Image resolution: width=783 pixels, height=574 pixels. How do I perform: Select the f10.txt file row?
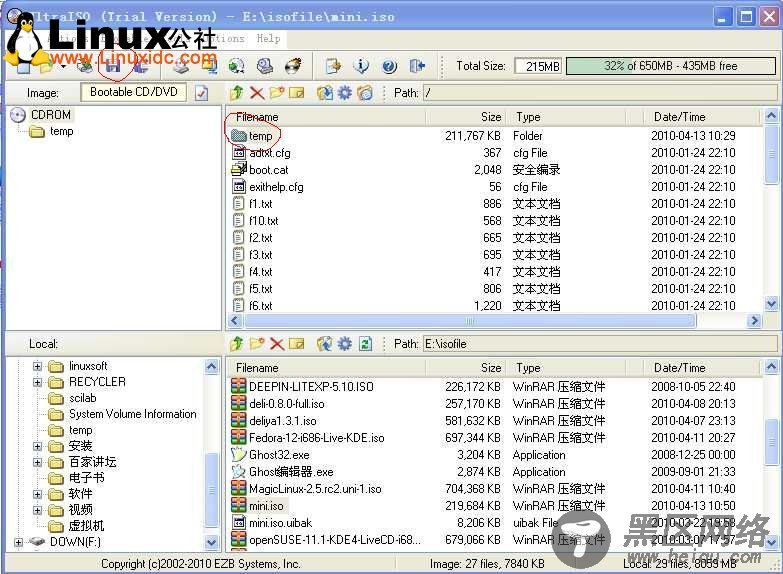click(x=494, y=221)
